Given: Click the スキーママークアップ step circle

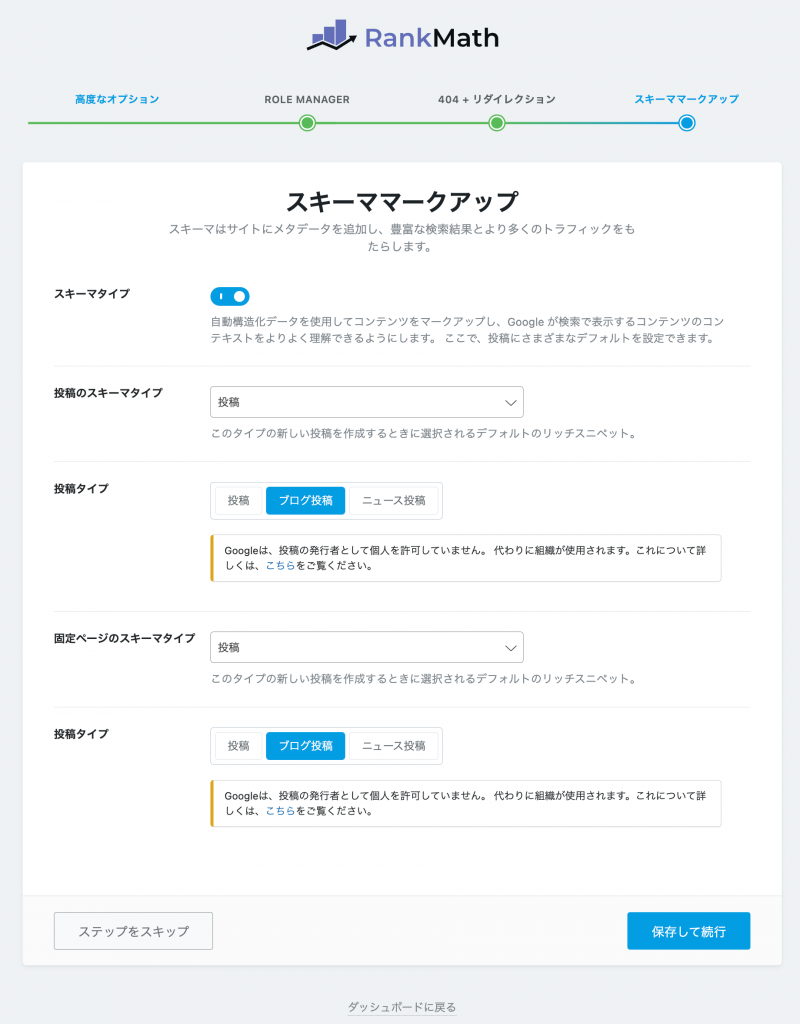Looking at the screenshot, I should point(686,123).
